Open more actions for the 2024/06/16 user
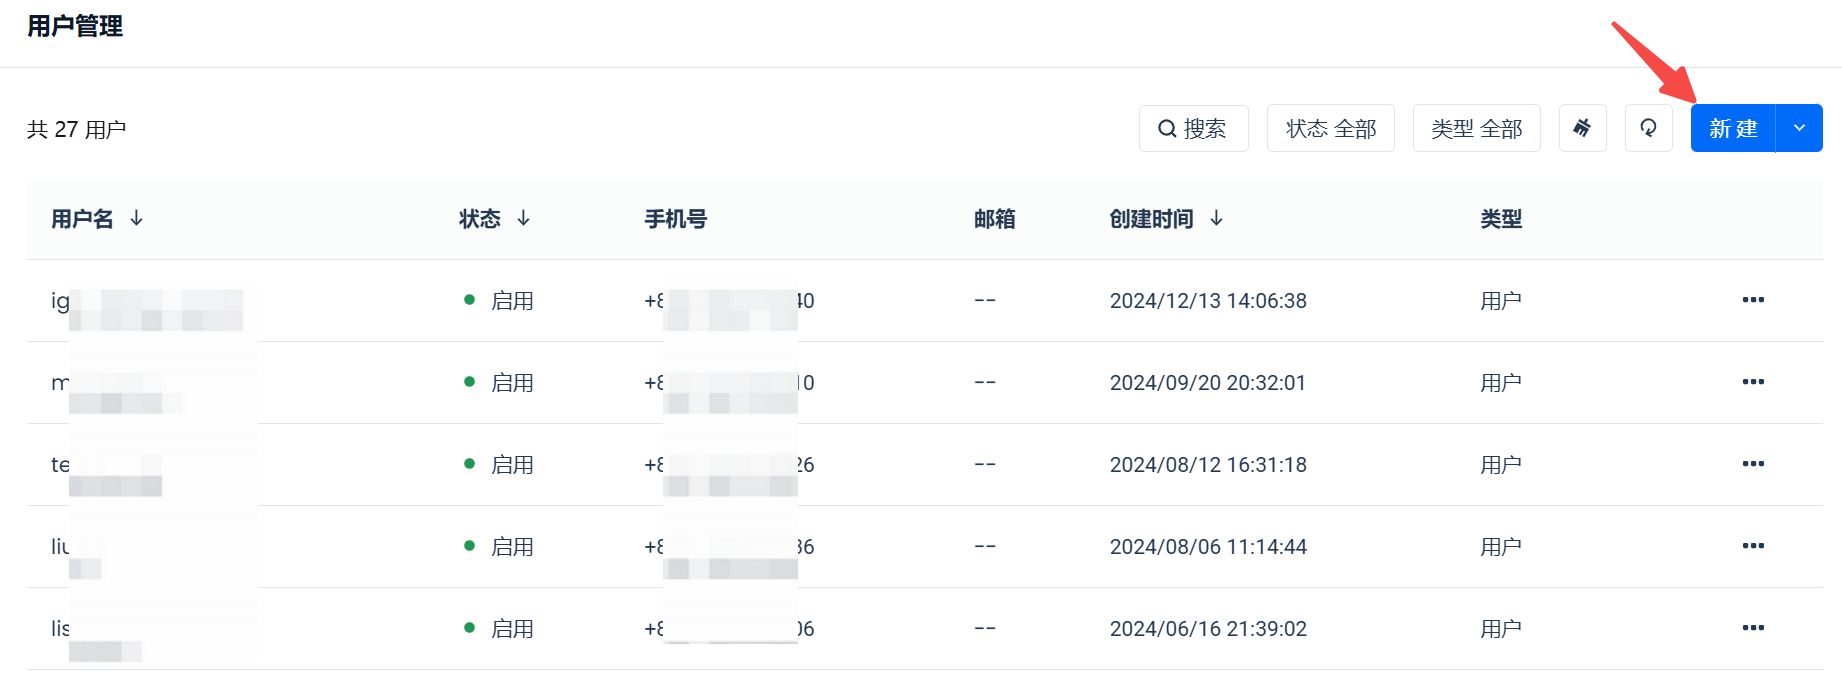 point(1752,628)
